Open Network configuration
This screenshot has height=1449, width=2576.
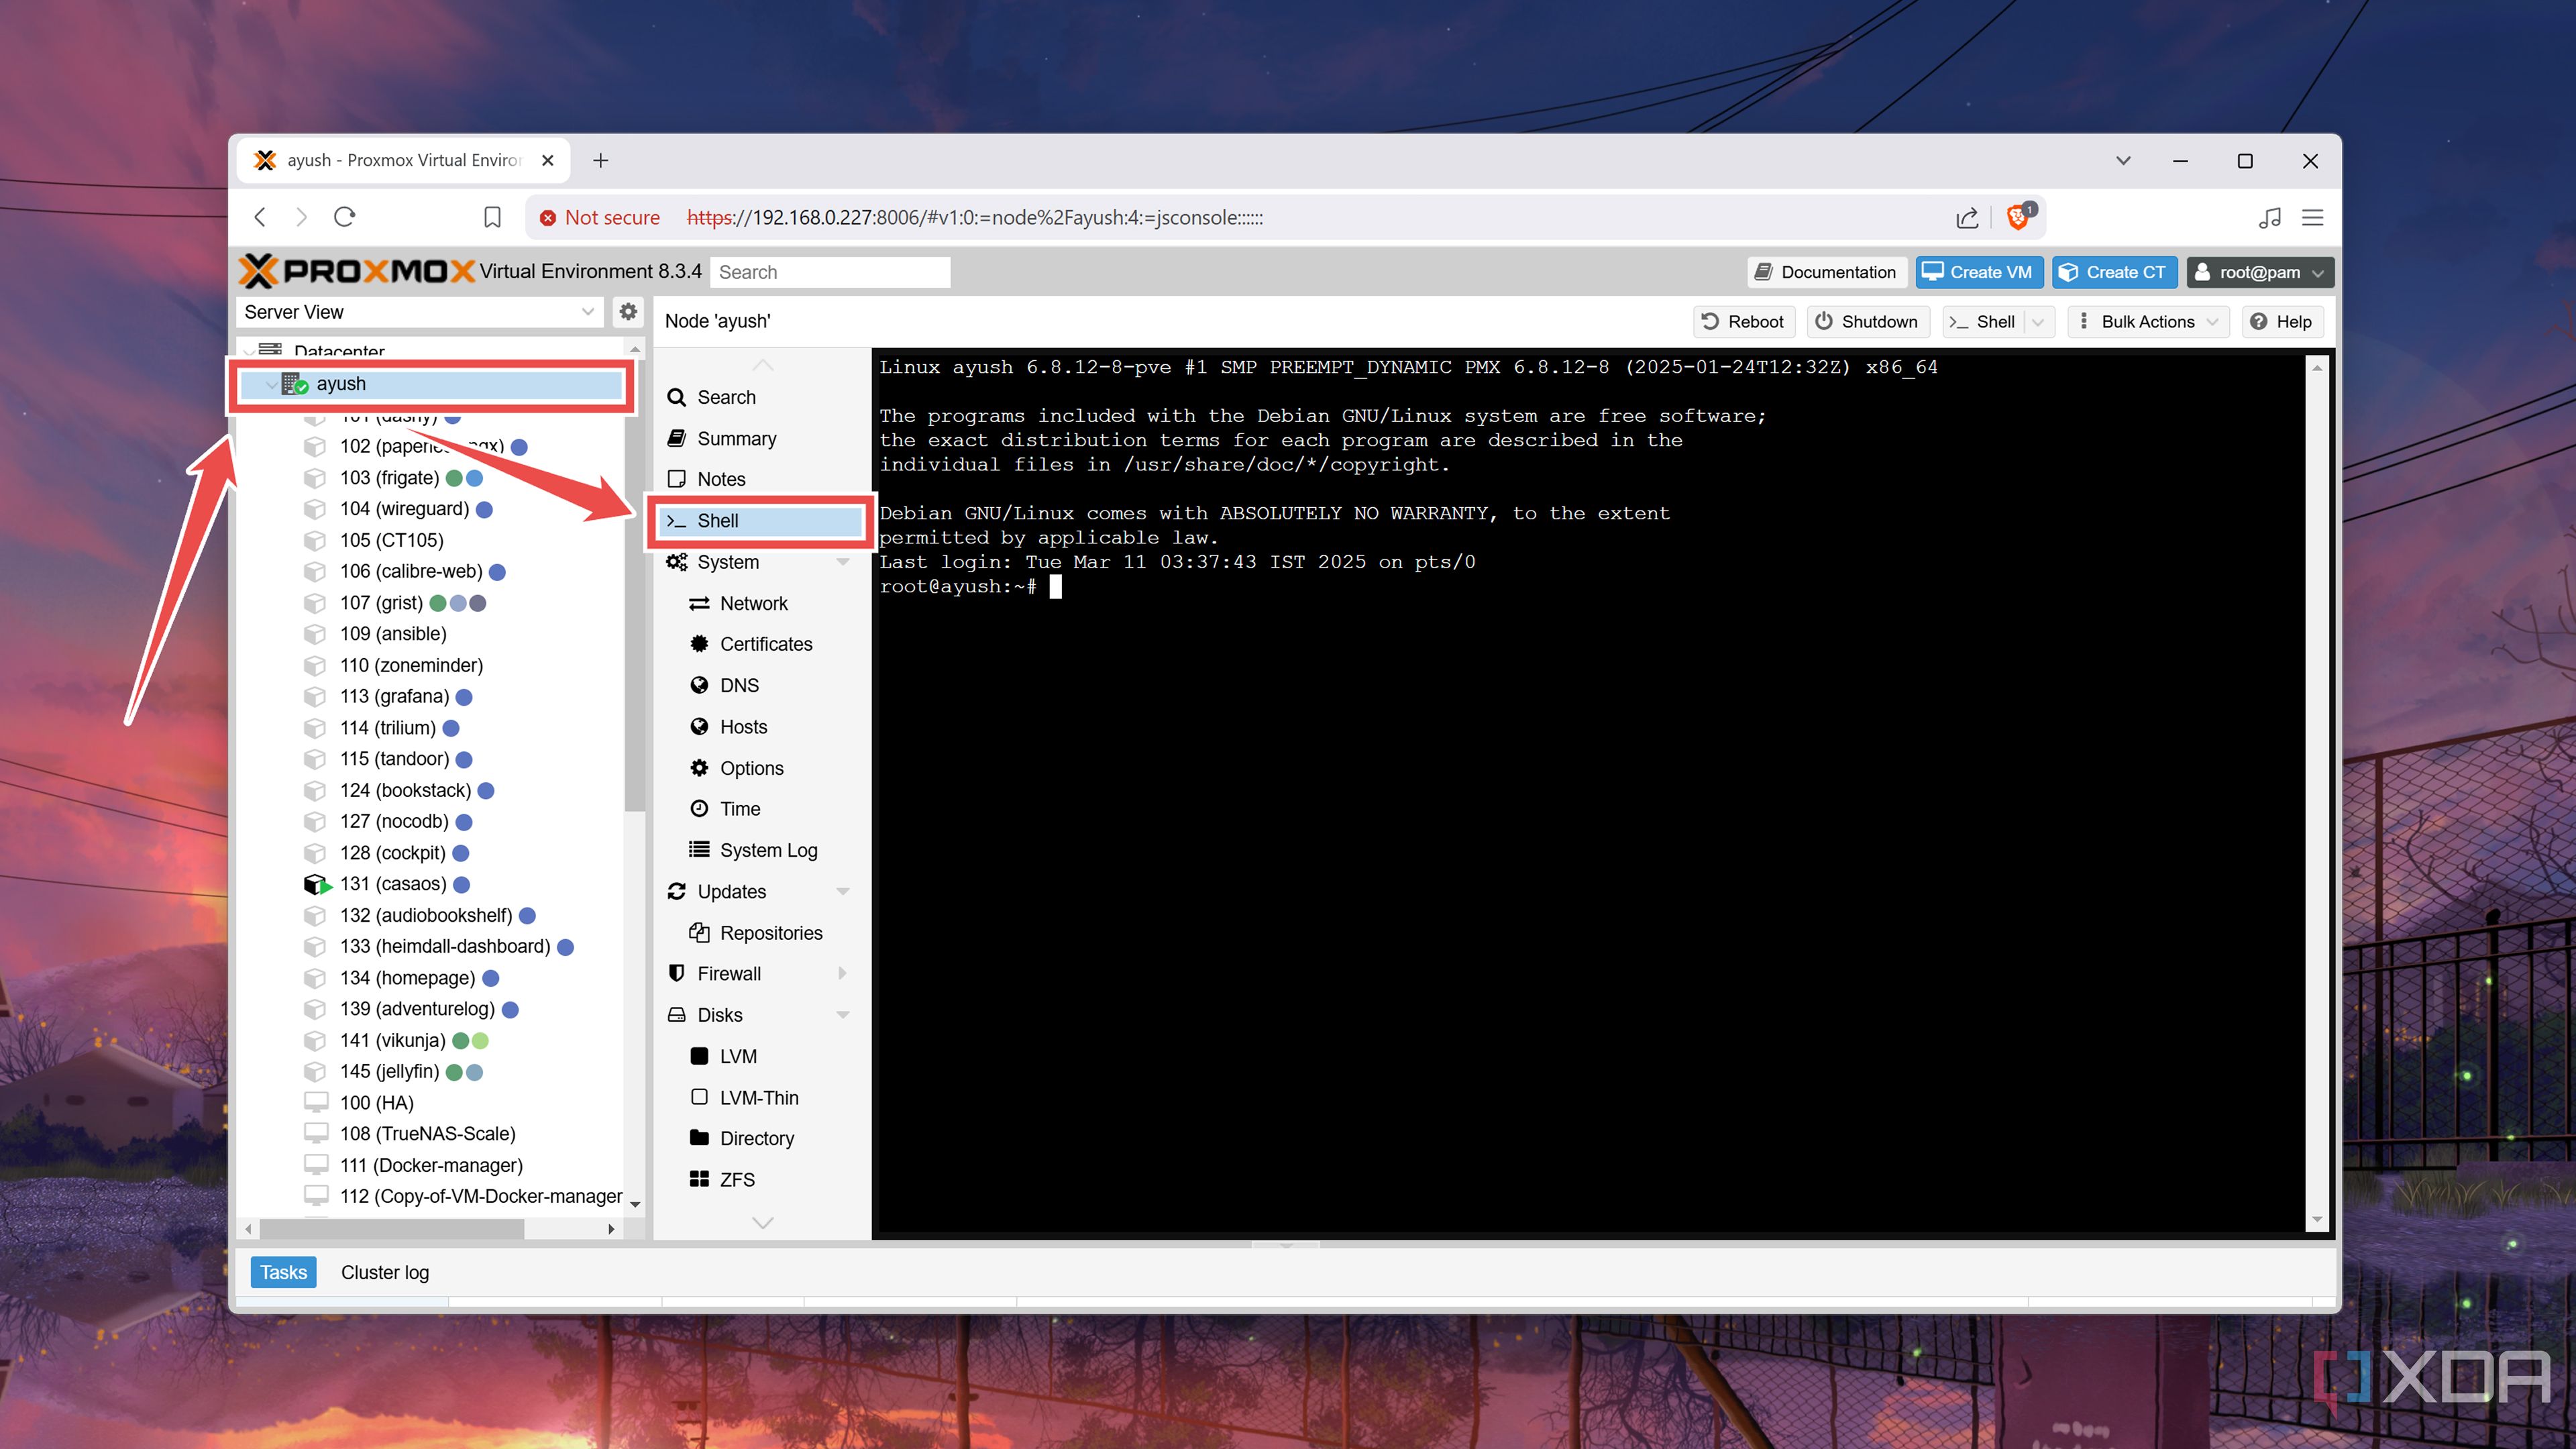tap(752, 603)
